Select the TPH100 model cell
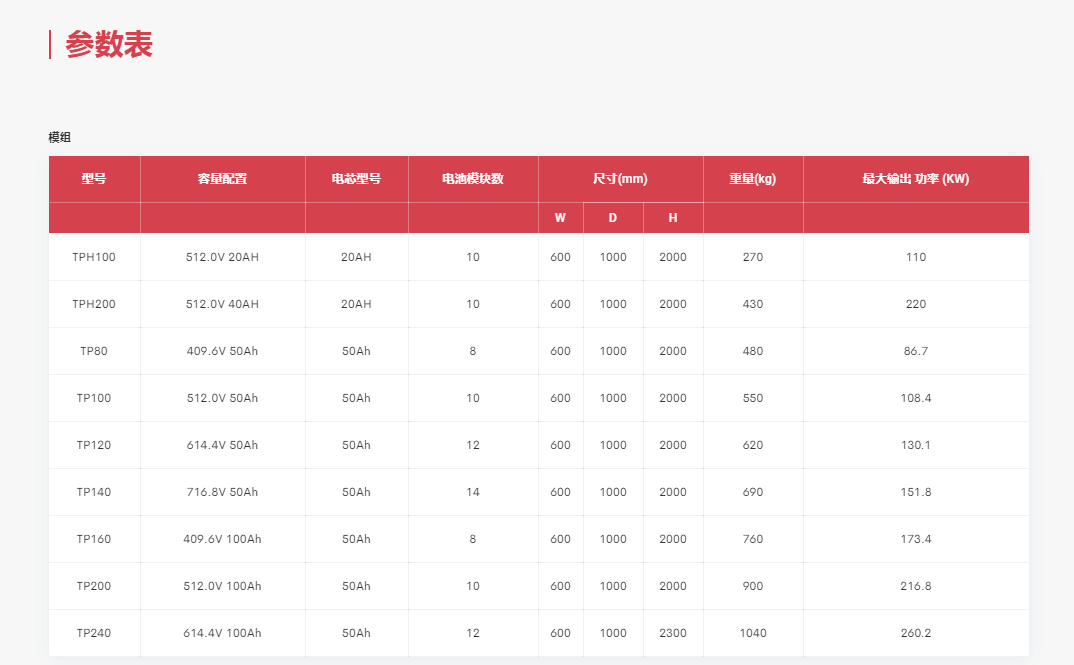Screen dimensions: 1074x665 pos(94,257)
